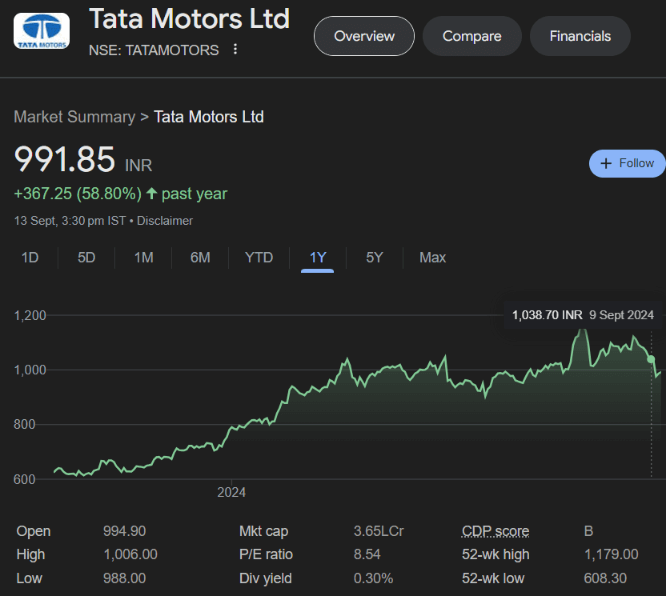Click the CDP score value B
Viewport: 666px width, 596px height.
click(x=588, y=531)
